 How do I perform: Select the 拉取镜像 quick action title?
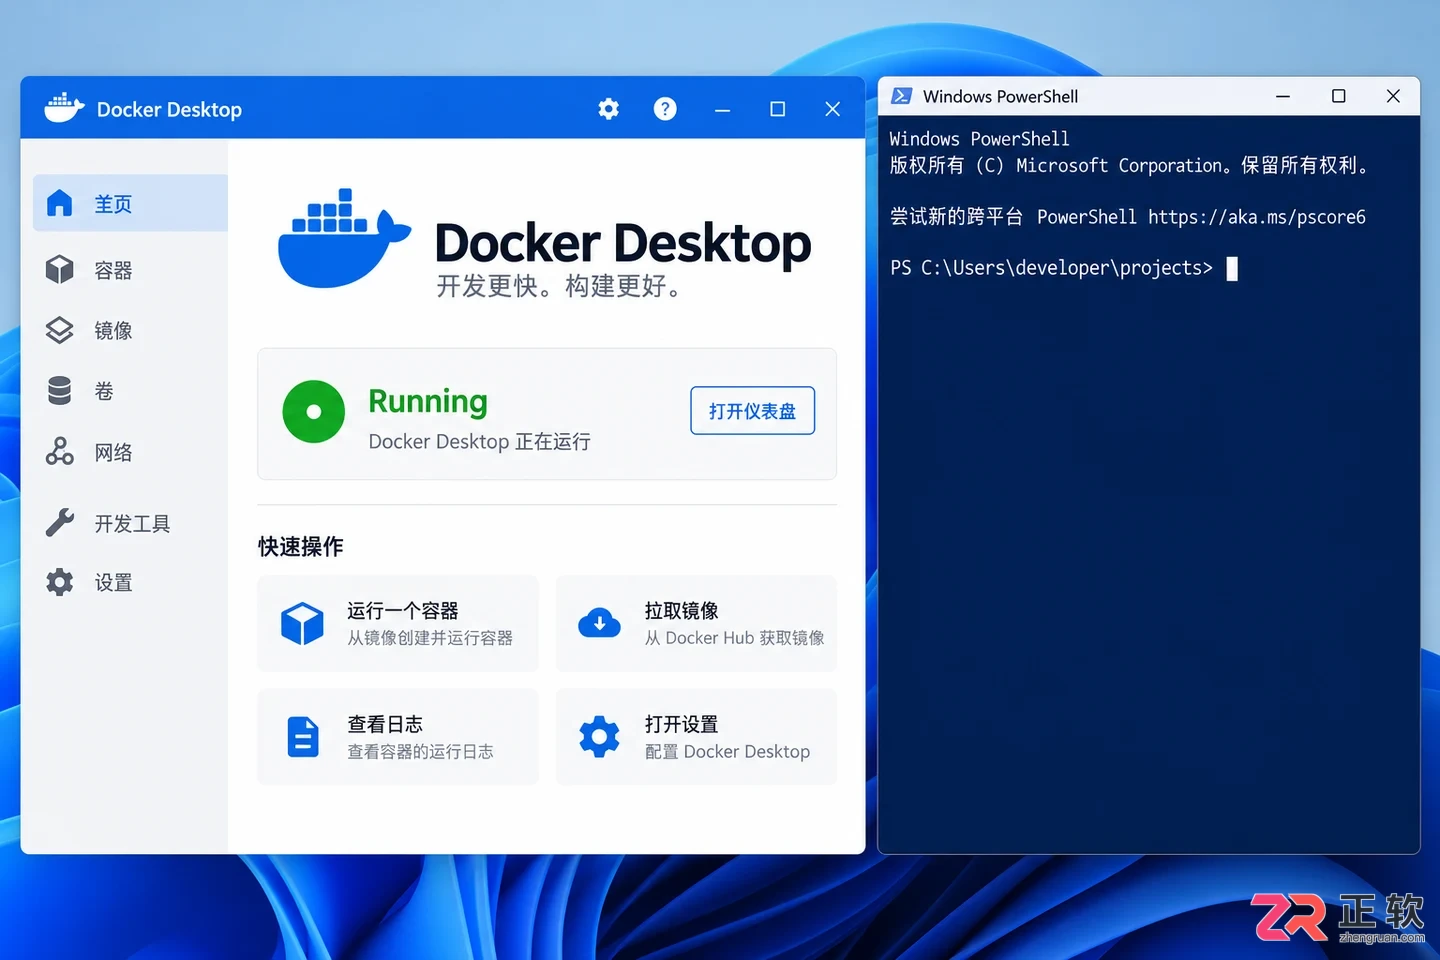pyautogui.click(x=681, y=611)
